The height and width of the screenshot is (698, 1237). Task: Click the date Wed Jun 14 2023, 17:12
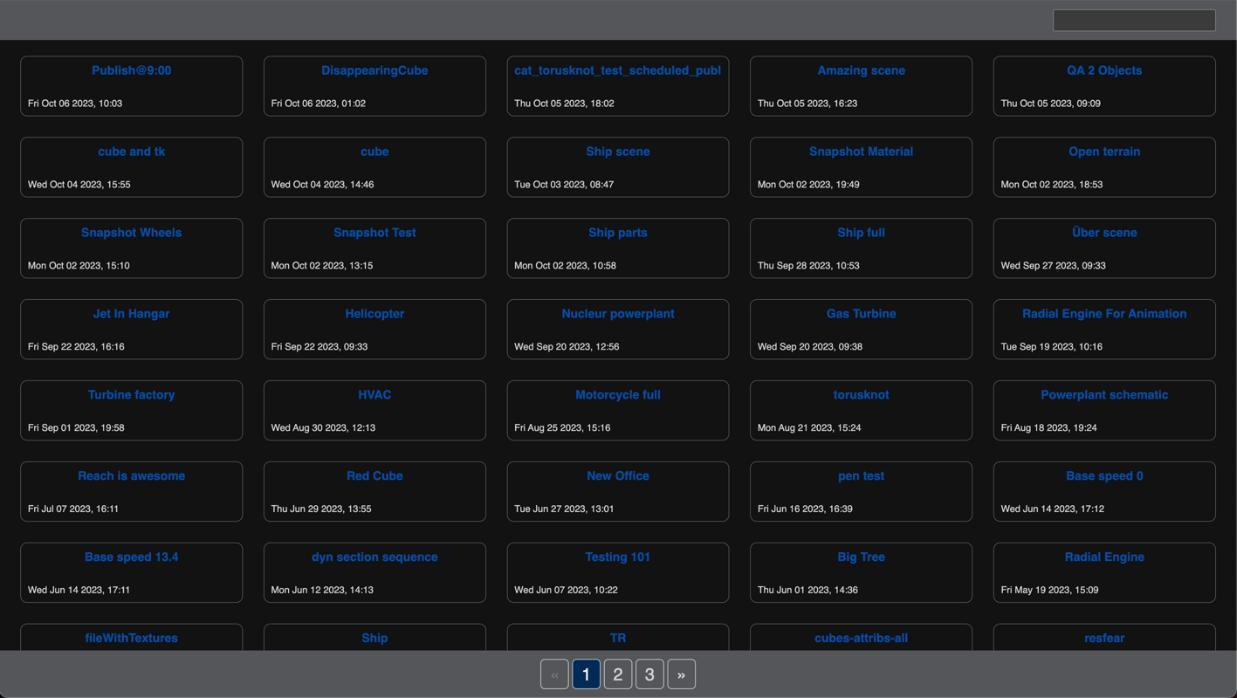[1052, 508]
